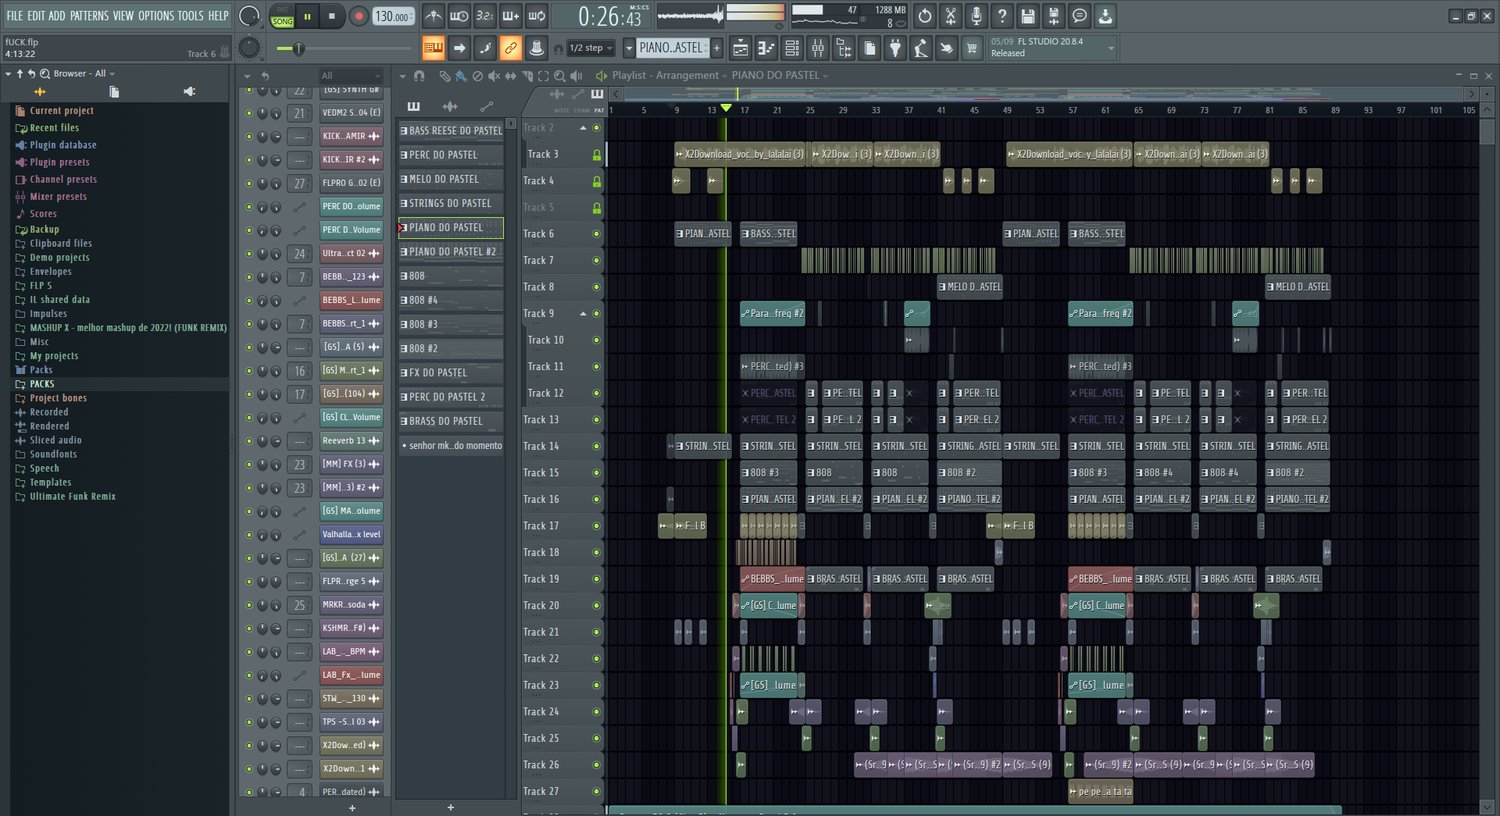This screenshot has height=816, width=1500.
Task: Mute Track 14 using its green light
Action: (x=597, y=446)
